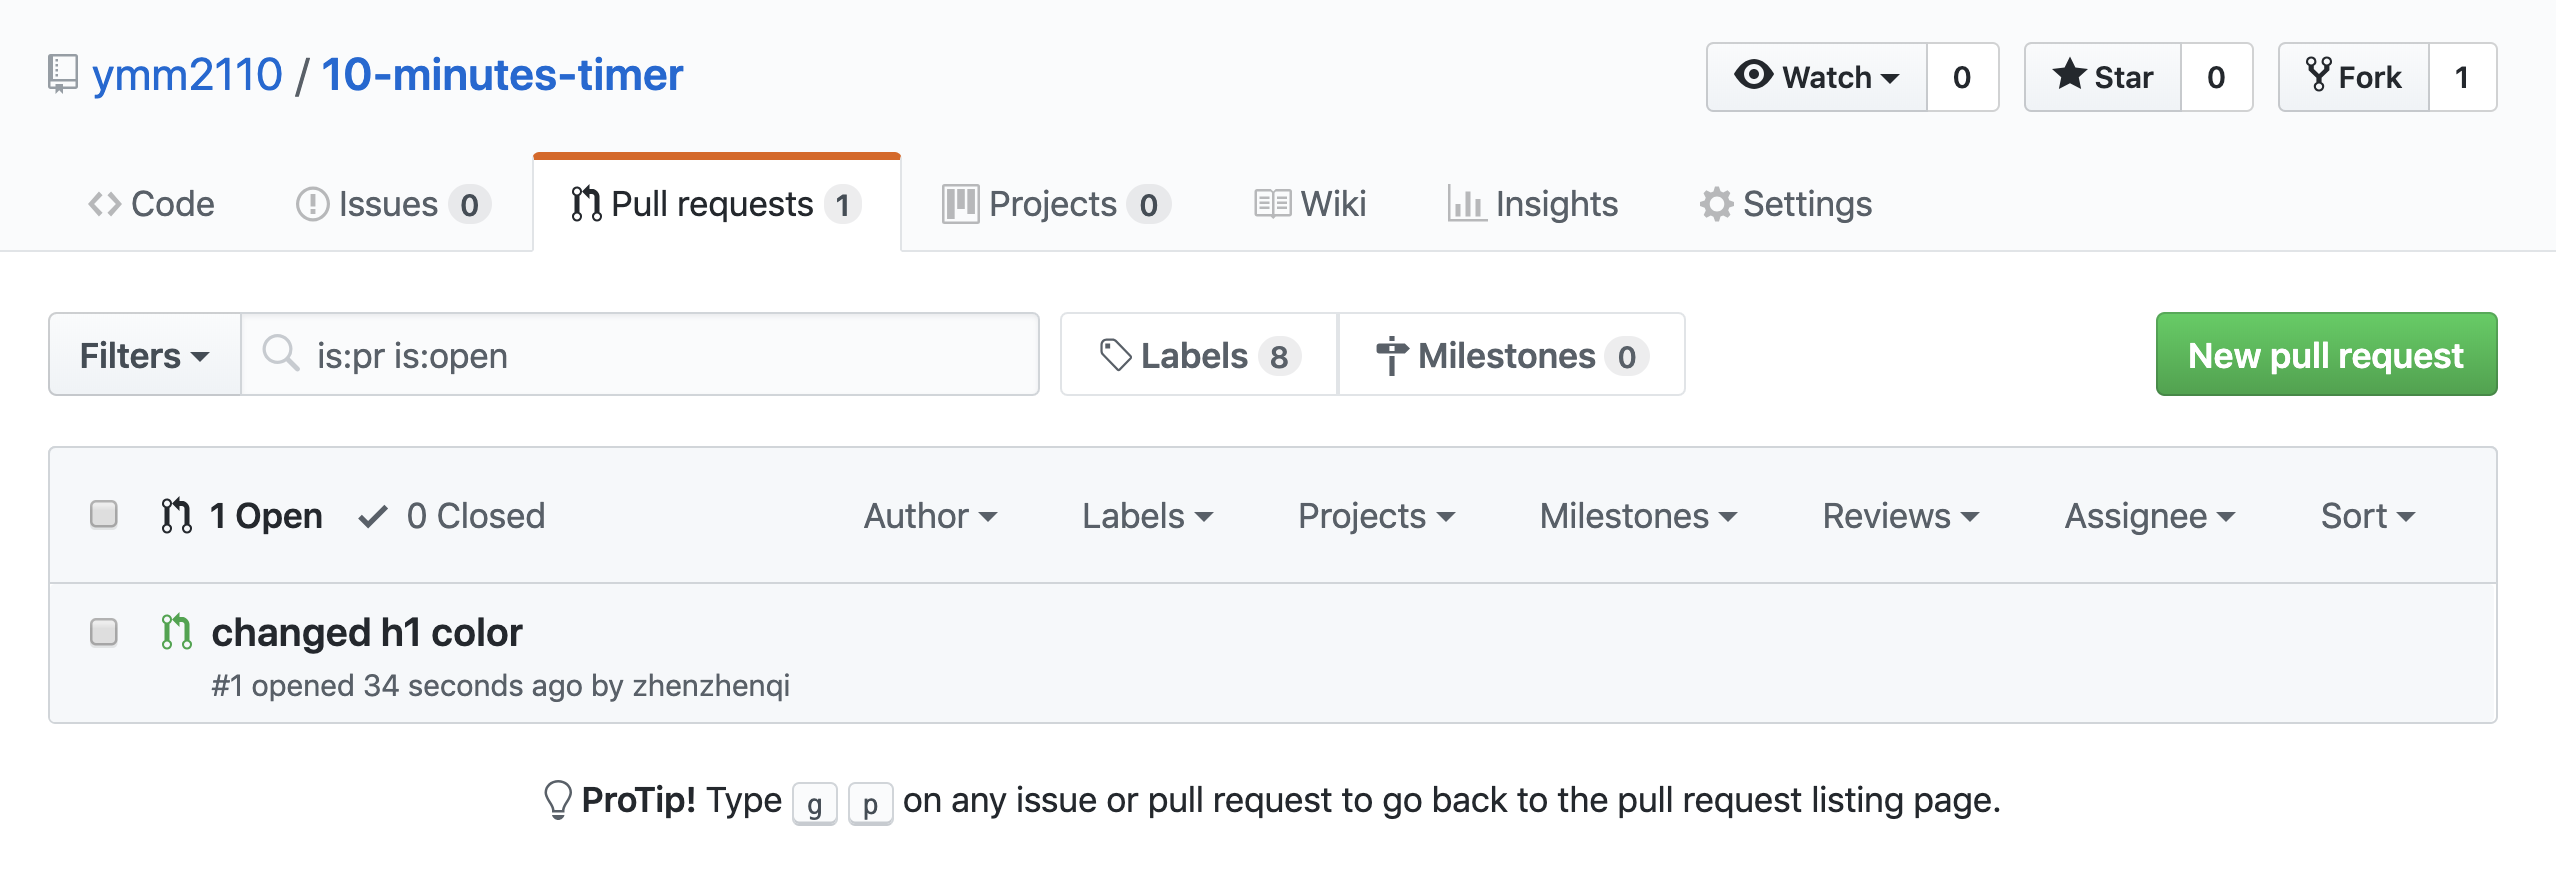Open the ymm2110 user link
2556x892 pixels.
[x=187, y=75]
